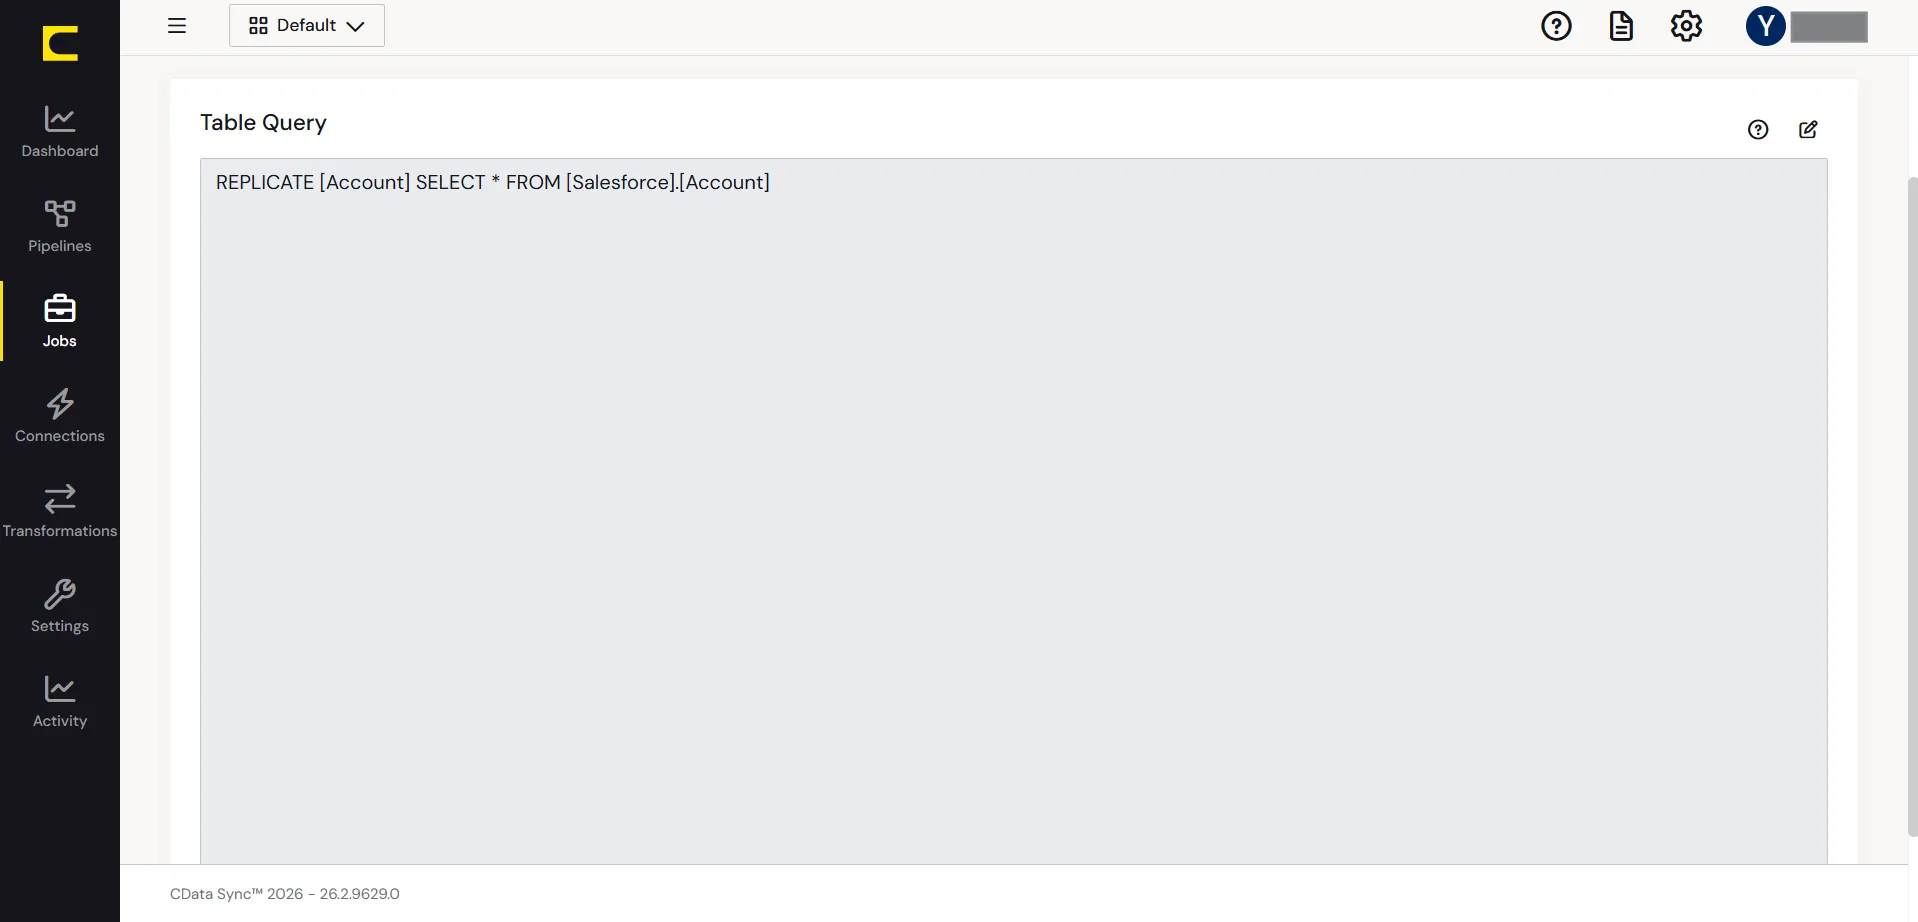Click the Table Query heading

[263, 122]
